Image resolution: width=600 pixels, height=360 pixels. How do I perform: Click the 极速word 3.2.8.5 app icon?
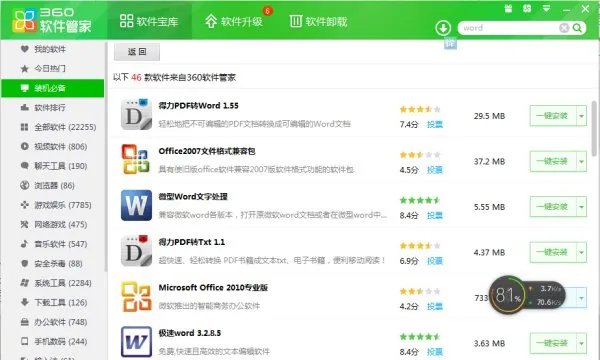click(x=136, y=342)
